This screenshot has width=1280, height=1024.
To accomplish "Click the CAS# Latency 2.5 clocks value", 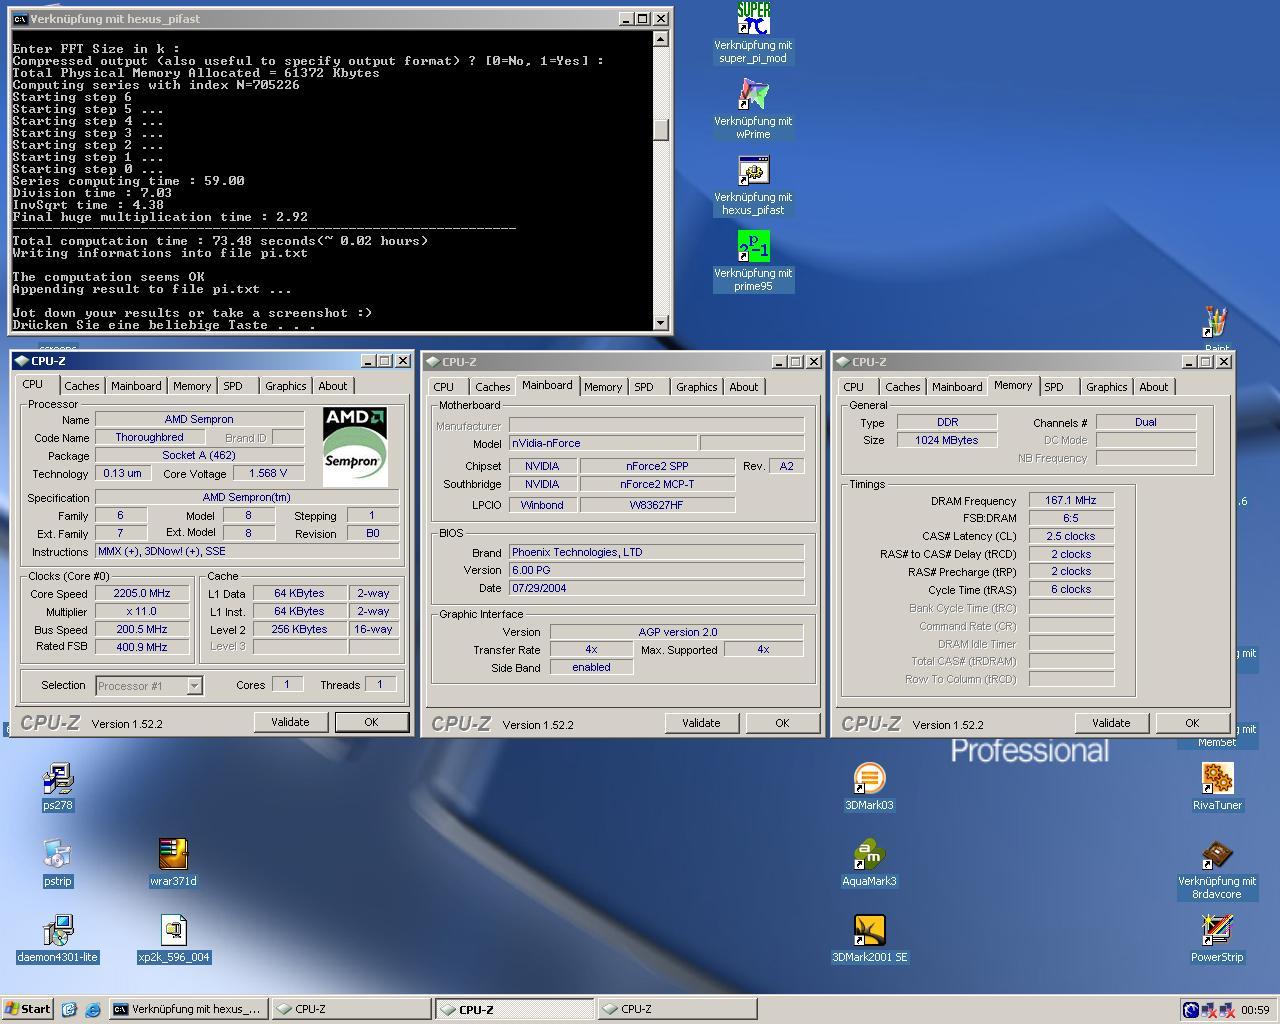I will [1071, 536].
